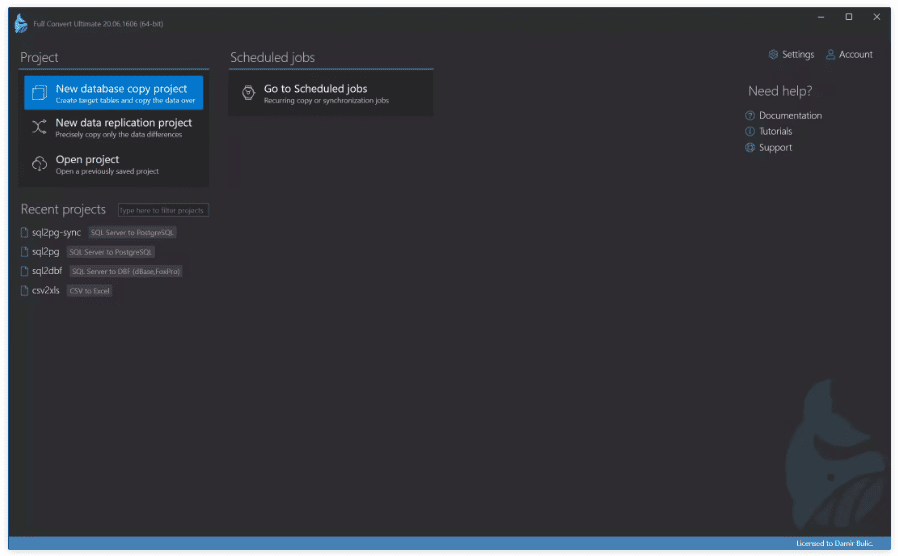
Task: Open the Tutorials link
Action: [769, 131]
